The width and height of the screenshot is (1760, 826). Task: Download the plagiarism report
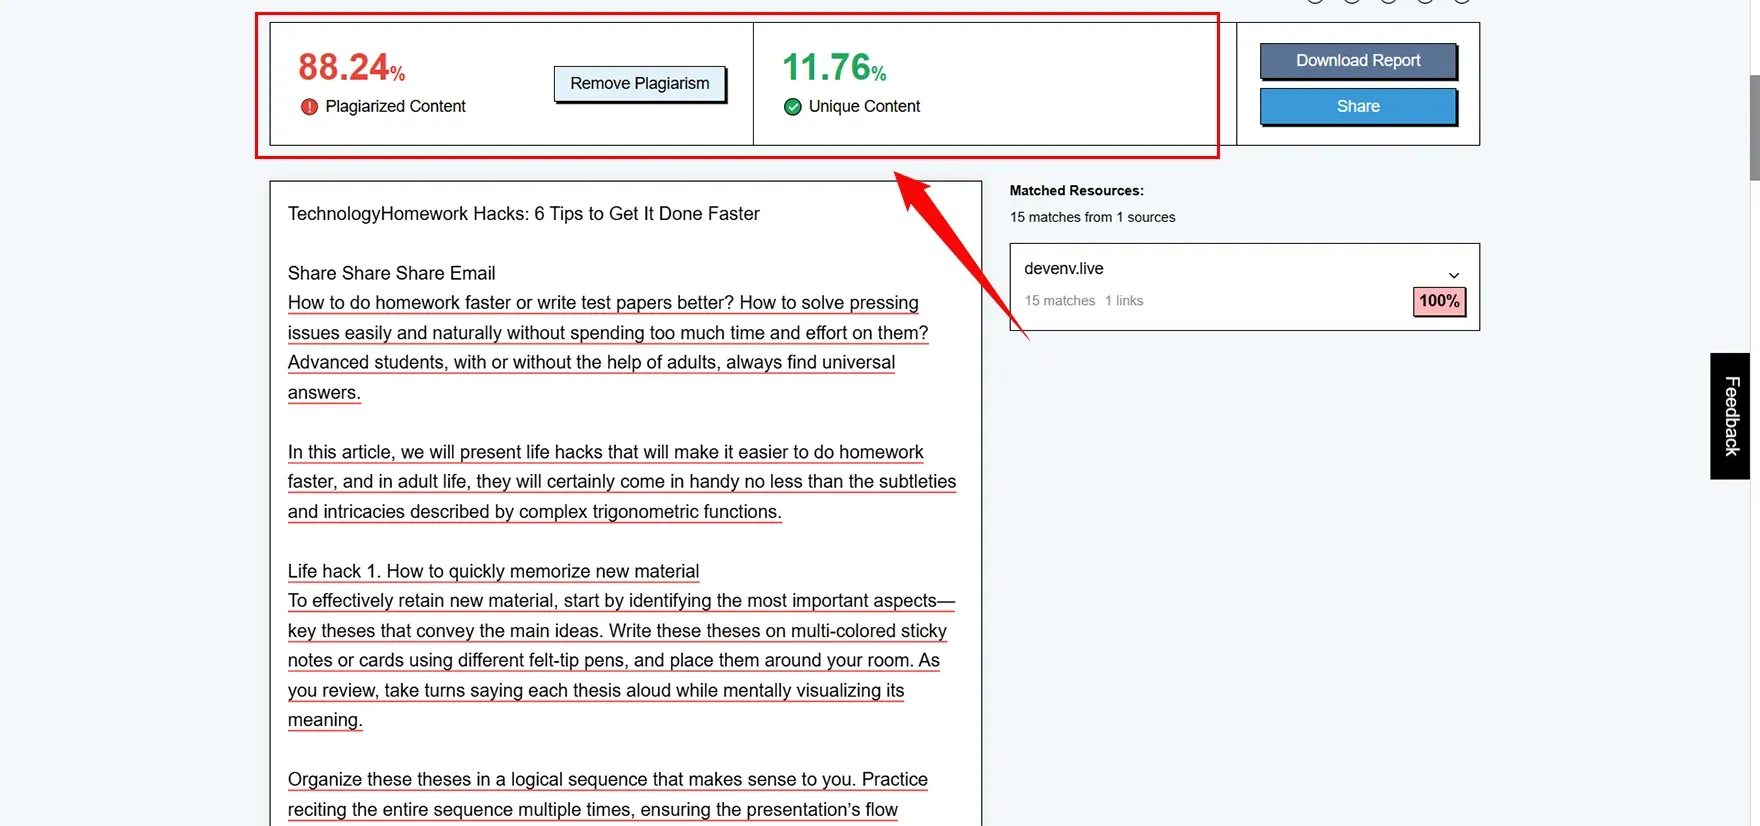(1358, 61)
